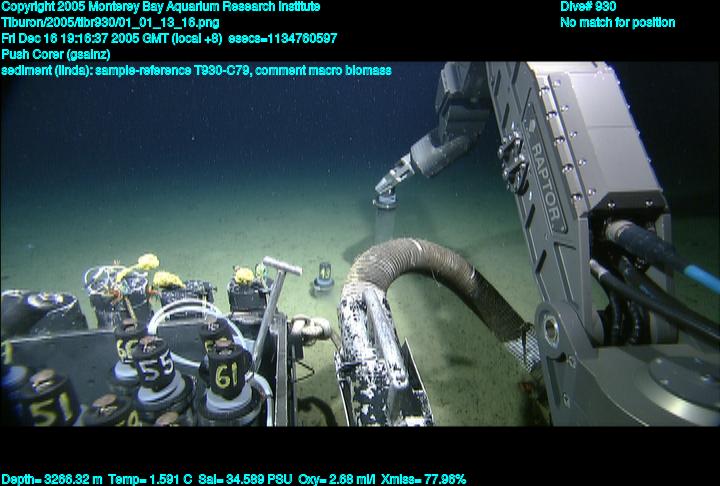Viewport: 720px width, 486px height.
Task: Click the timestamp 'Fri Dec 16 19:16:37 2005 GMT'
Action: pyautogui.click(x=85, y=39)
